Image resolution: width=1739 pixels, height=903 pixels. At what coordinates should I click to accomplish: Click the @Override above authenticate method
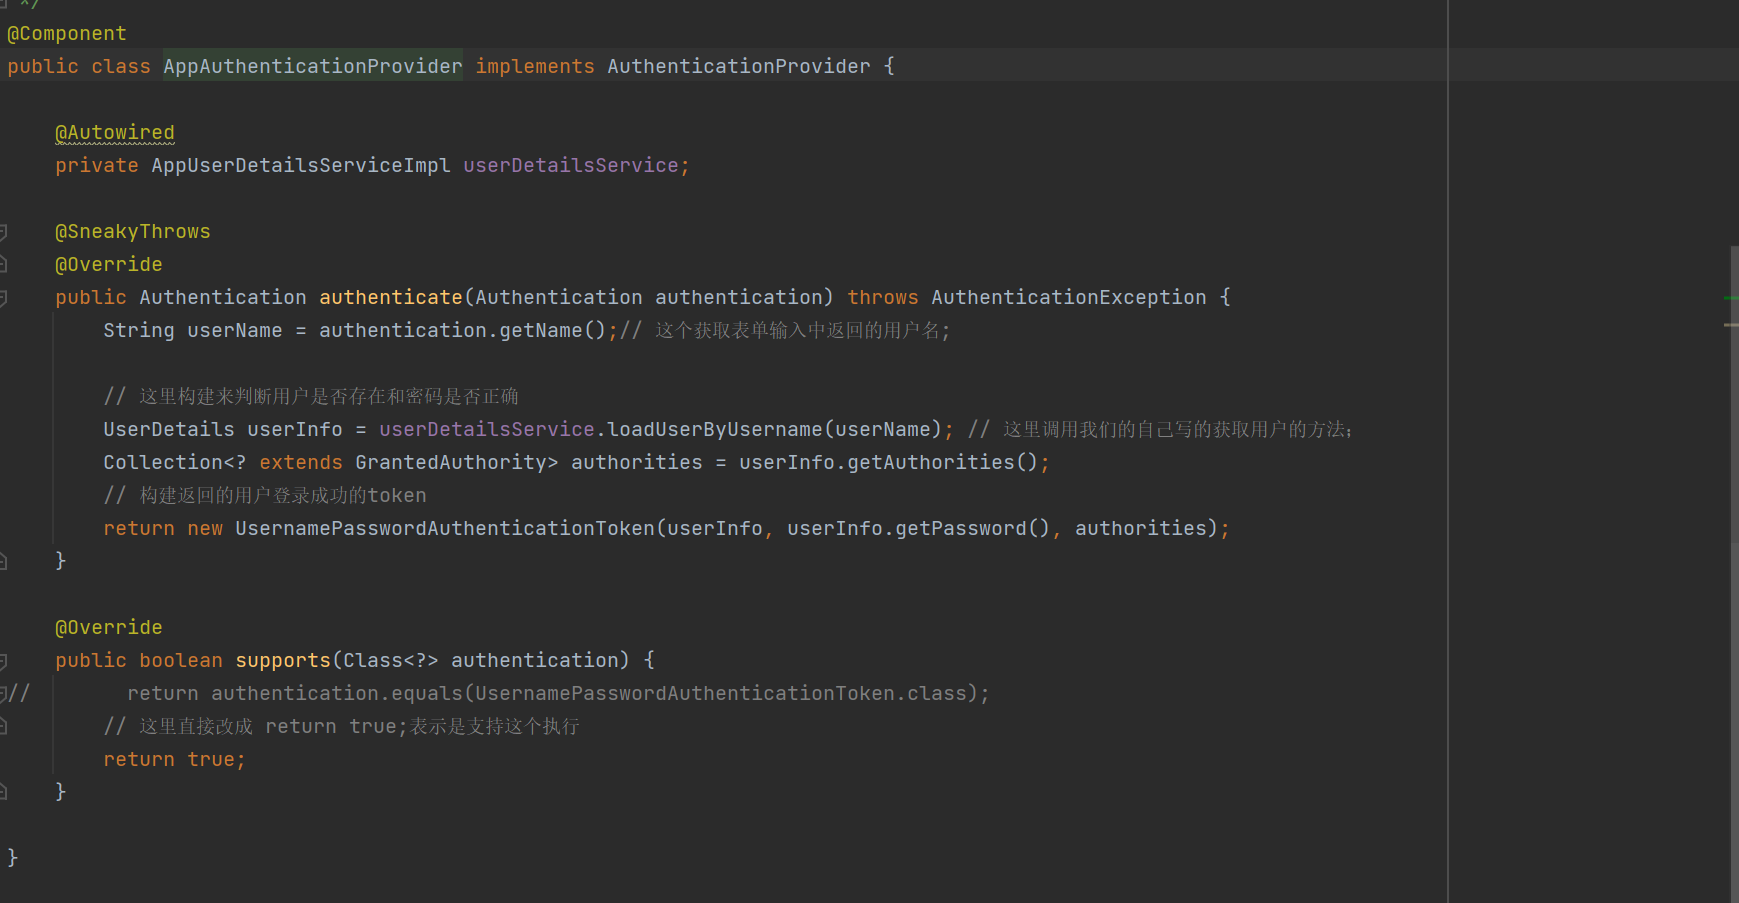109,265
